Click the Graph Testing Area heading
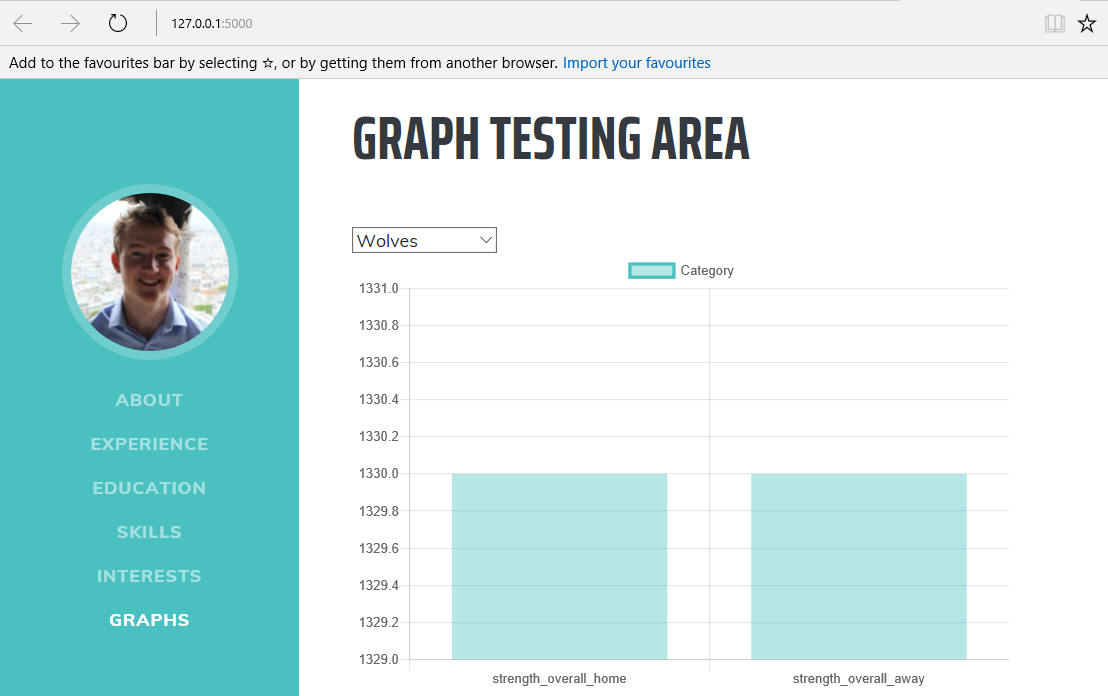The width and height of the screenshot is (1108, 696). (551, 139)
